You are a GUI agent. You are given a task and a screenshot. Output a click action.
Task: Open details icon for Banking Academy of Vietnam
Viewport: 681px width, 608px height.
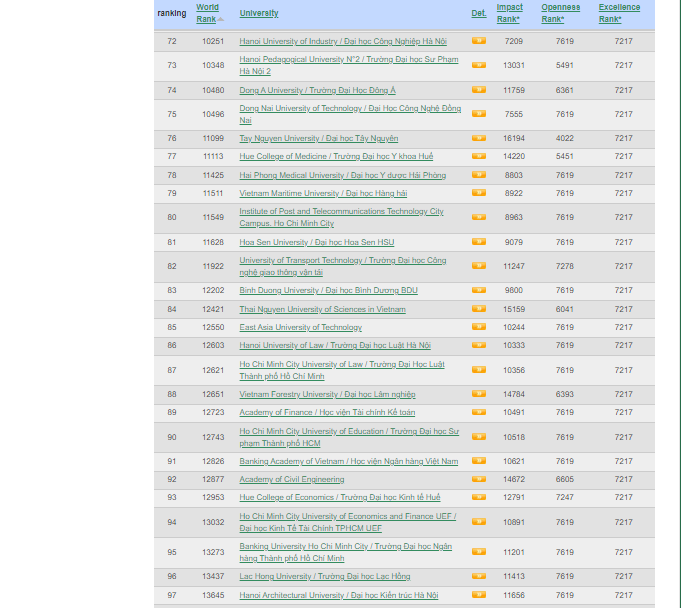point(479,461)
